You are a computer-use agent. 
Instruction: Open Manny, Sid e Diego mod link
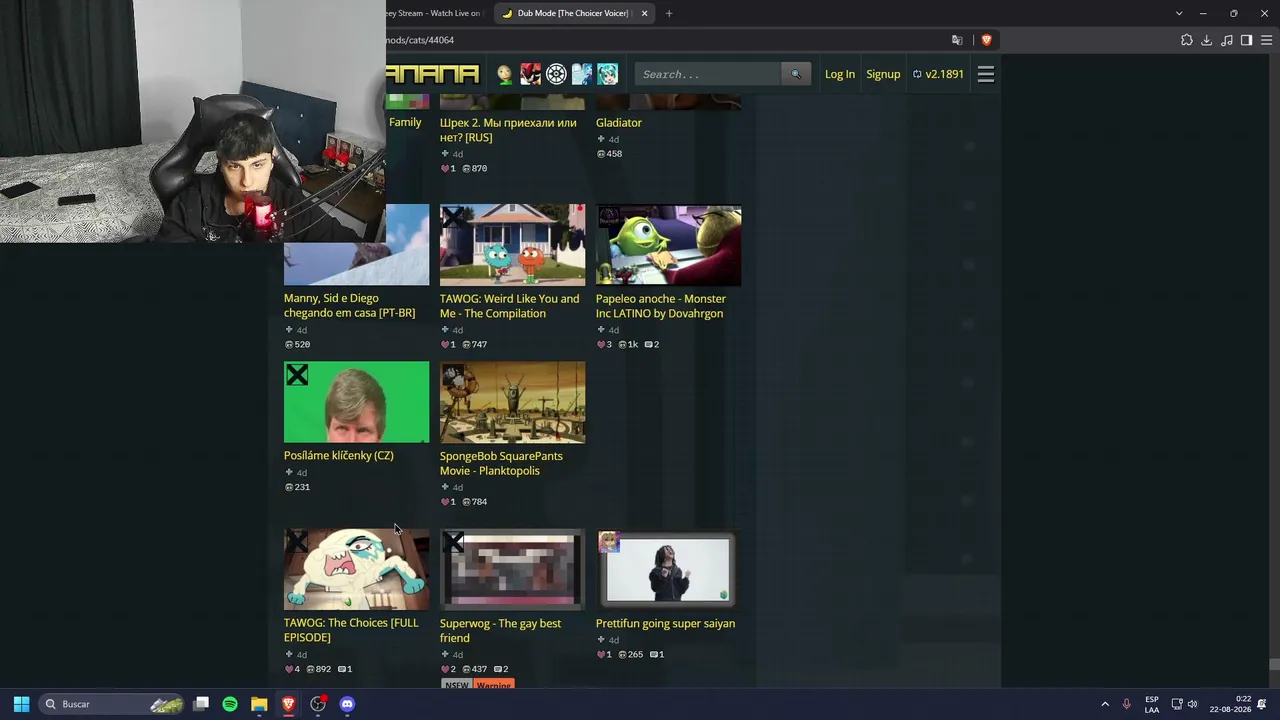coord(349,305)
